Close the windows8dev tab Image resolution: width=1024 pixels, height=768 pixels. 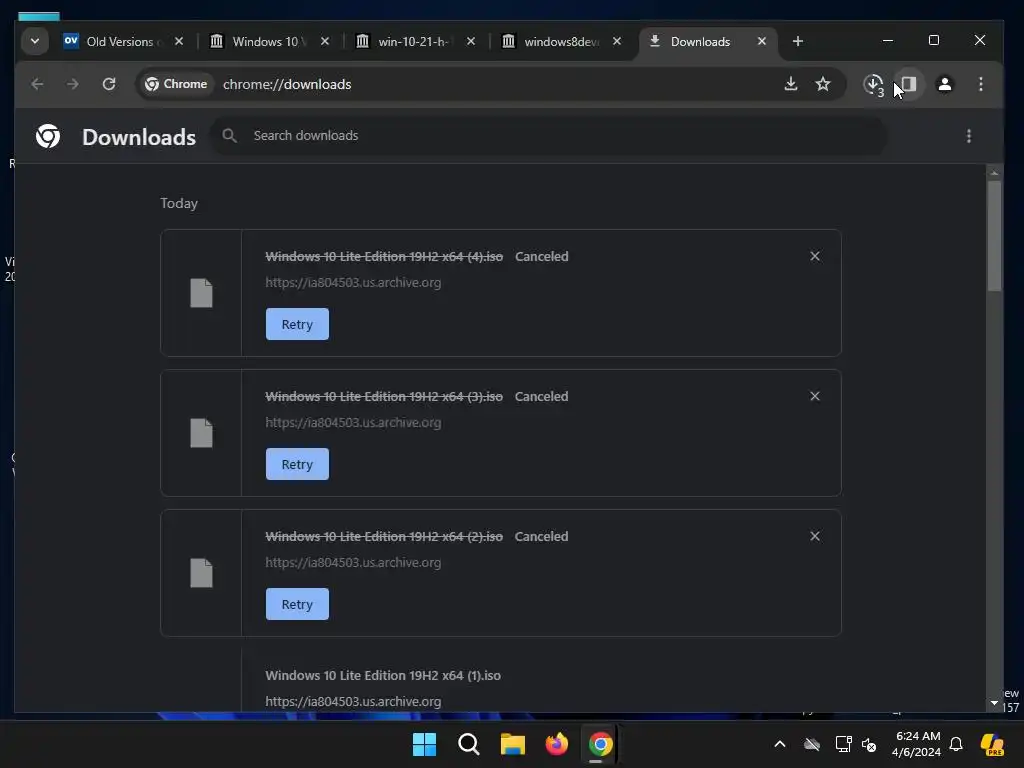(616, 41)
